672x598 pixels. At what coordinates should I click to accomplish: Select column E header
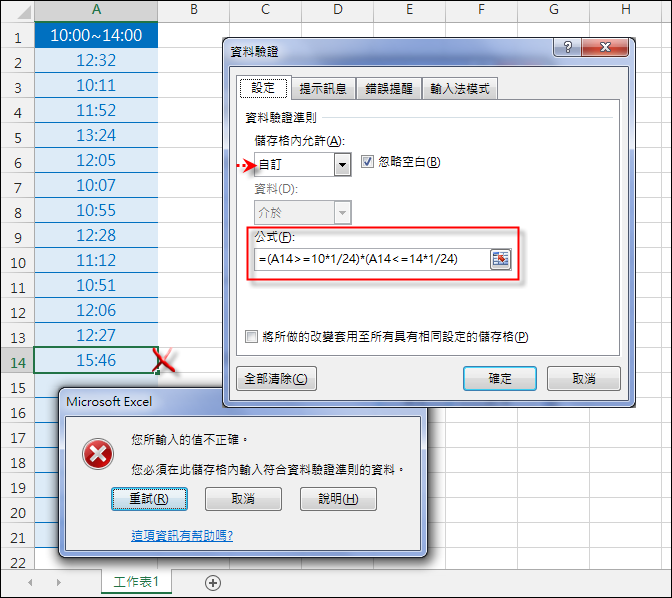pos(409,10)
